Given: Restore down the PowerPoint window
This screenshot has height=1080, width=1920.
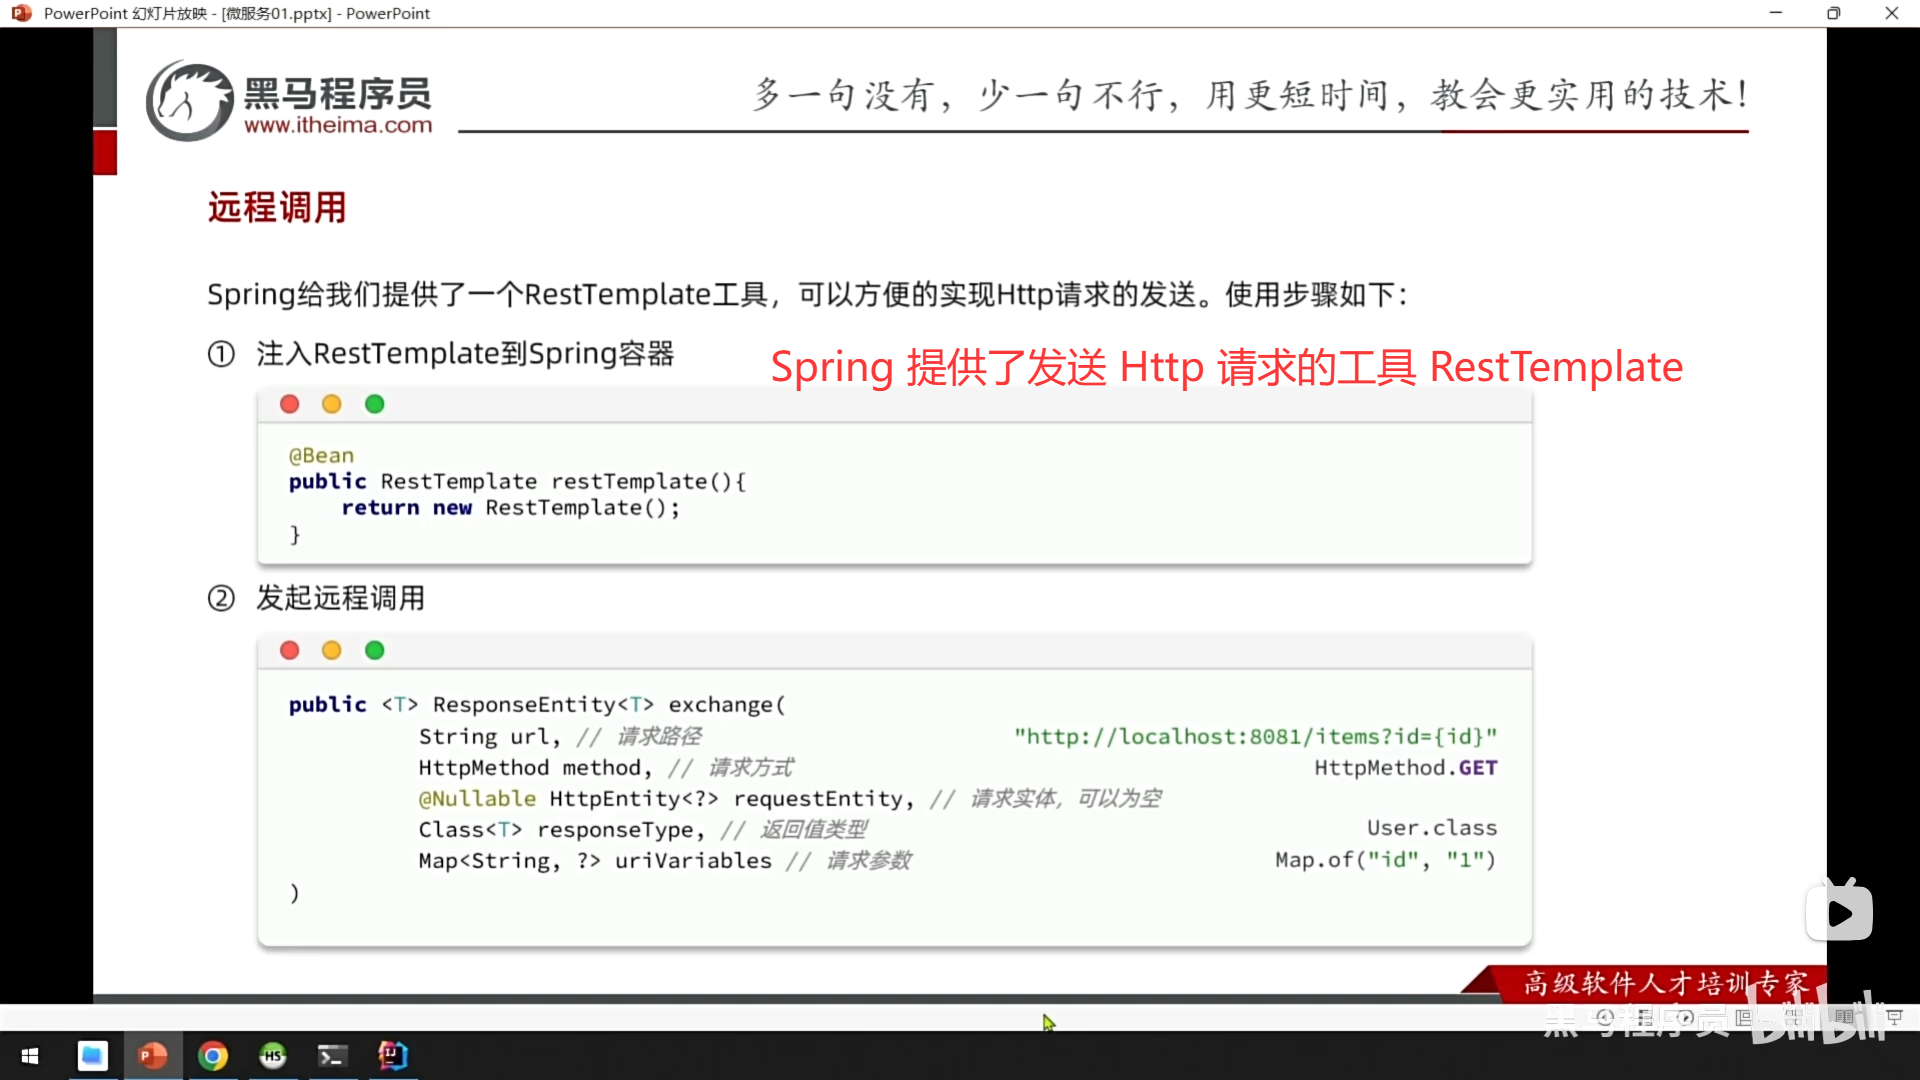Looking at the screenshot, I should coord(1833,13).
